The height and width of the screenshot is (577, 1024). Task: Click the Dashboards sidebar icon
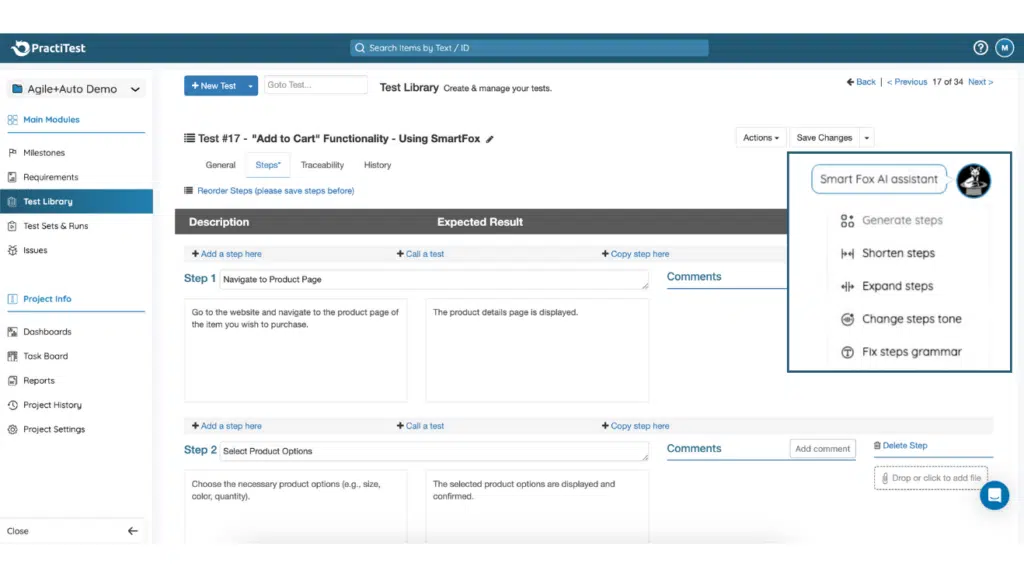[13, 332]
